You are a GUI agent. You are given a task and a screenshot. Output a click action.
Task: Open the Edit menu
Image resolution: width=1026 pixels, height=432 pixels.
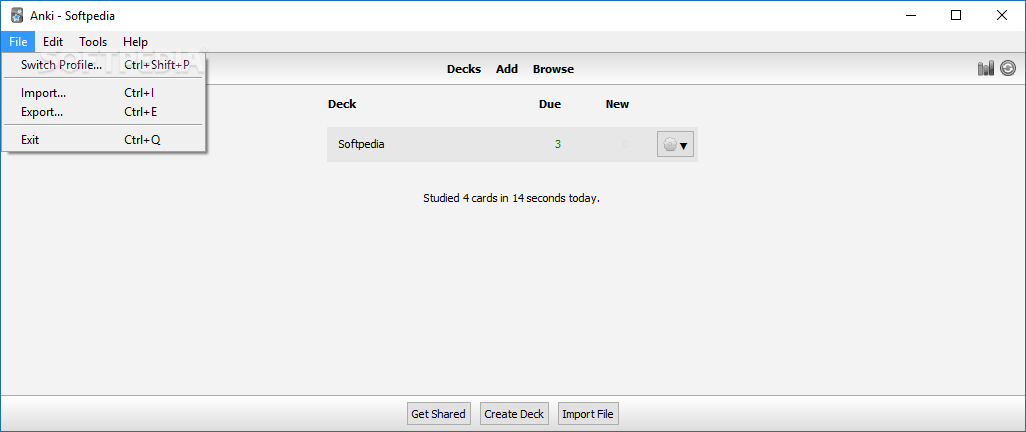[x=53, y=42]
